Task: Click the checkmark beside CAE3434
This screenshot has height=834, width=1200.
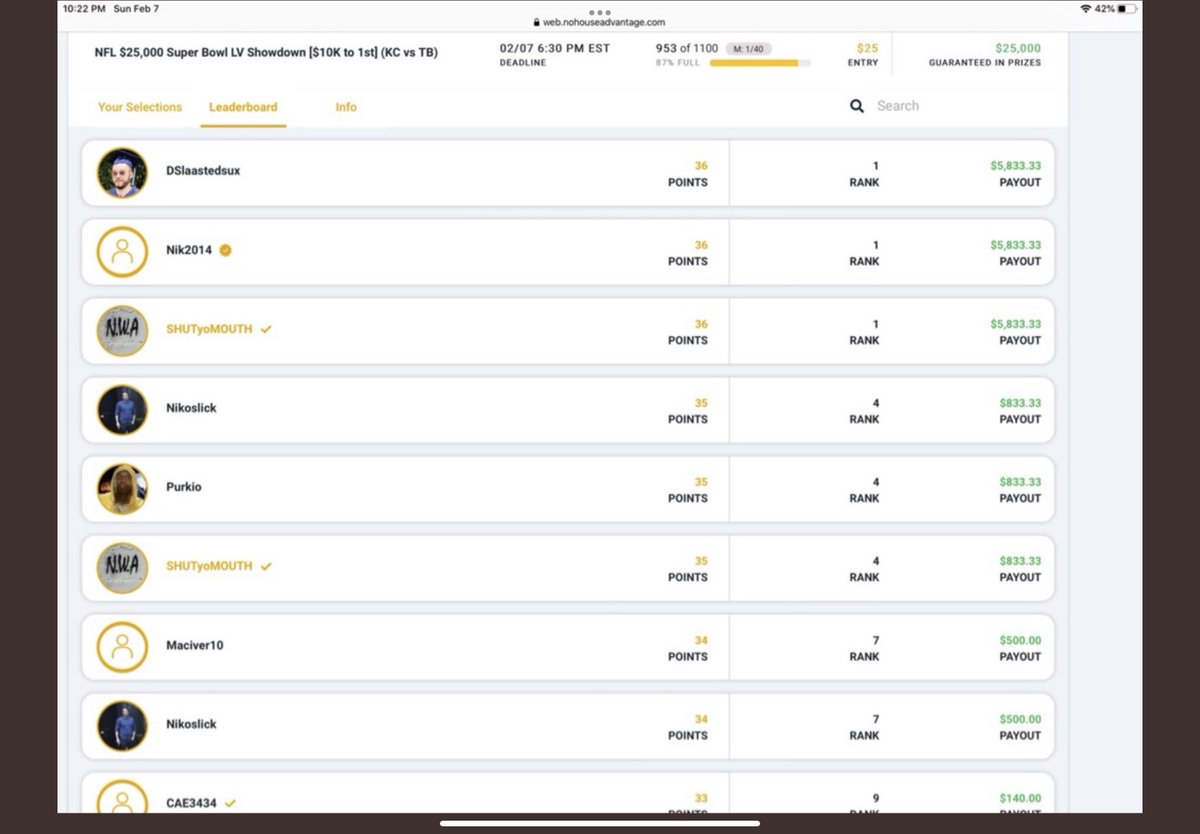Action: tap(231, 802)
